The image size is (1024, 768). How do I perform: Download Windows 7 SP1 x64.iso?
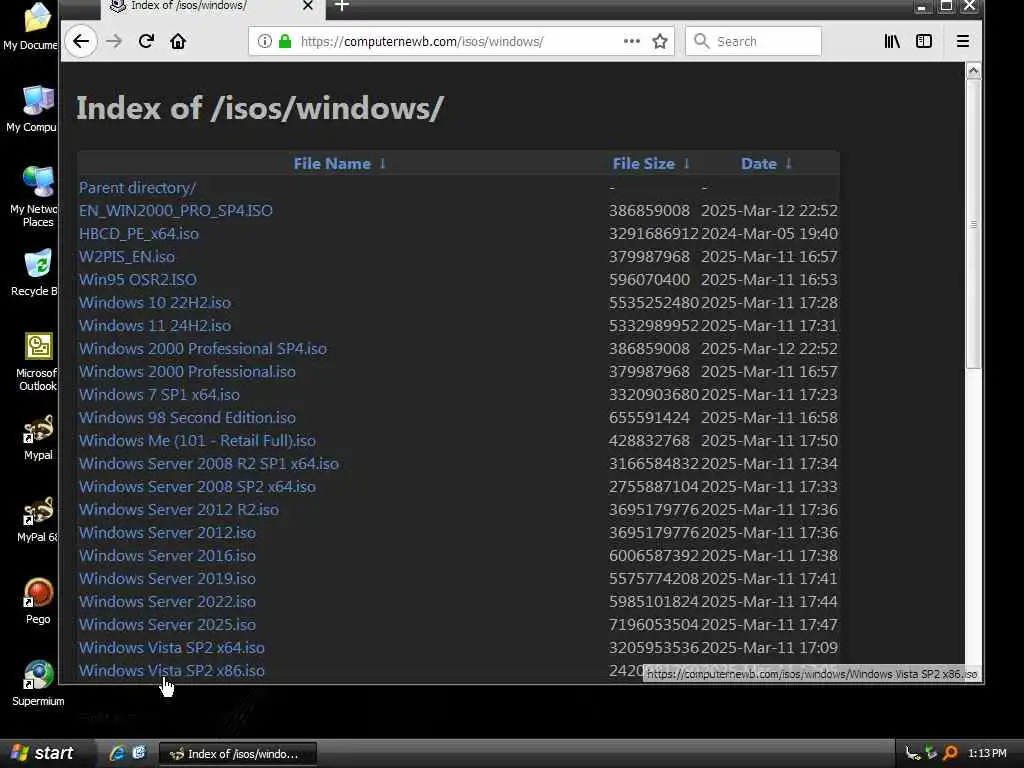coord(159,394)
